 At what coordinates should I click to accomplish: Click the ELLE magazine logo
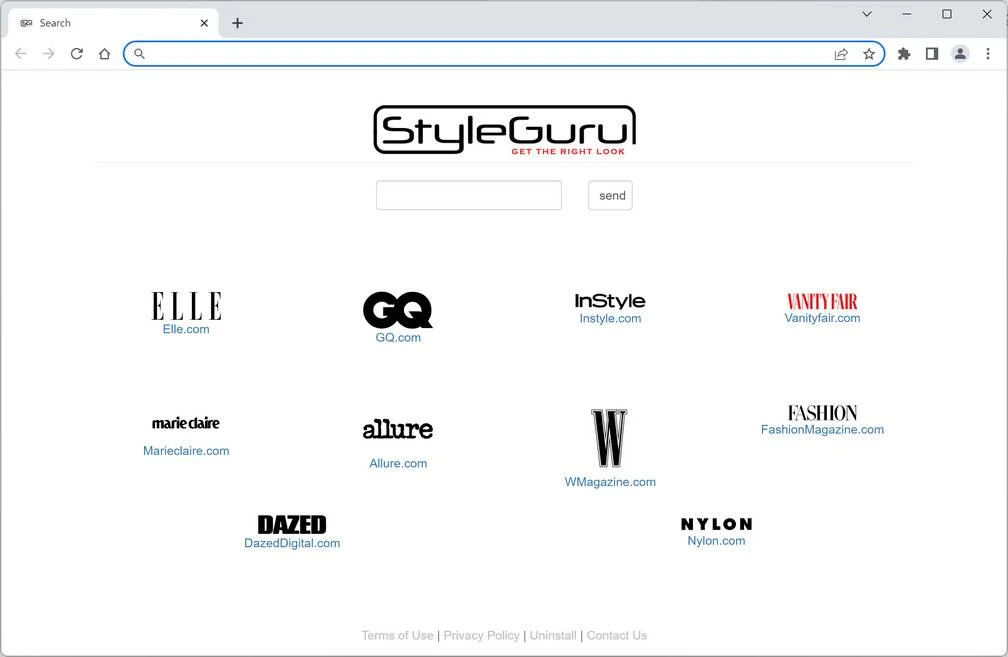[x=186, y=306]
